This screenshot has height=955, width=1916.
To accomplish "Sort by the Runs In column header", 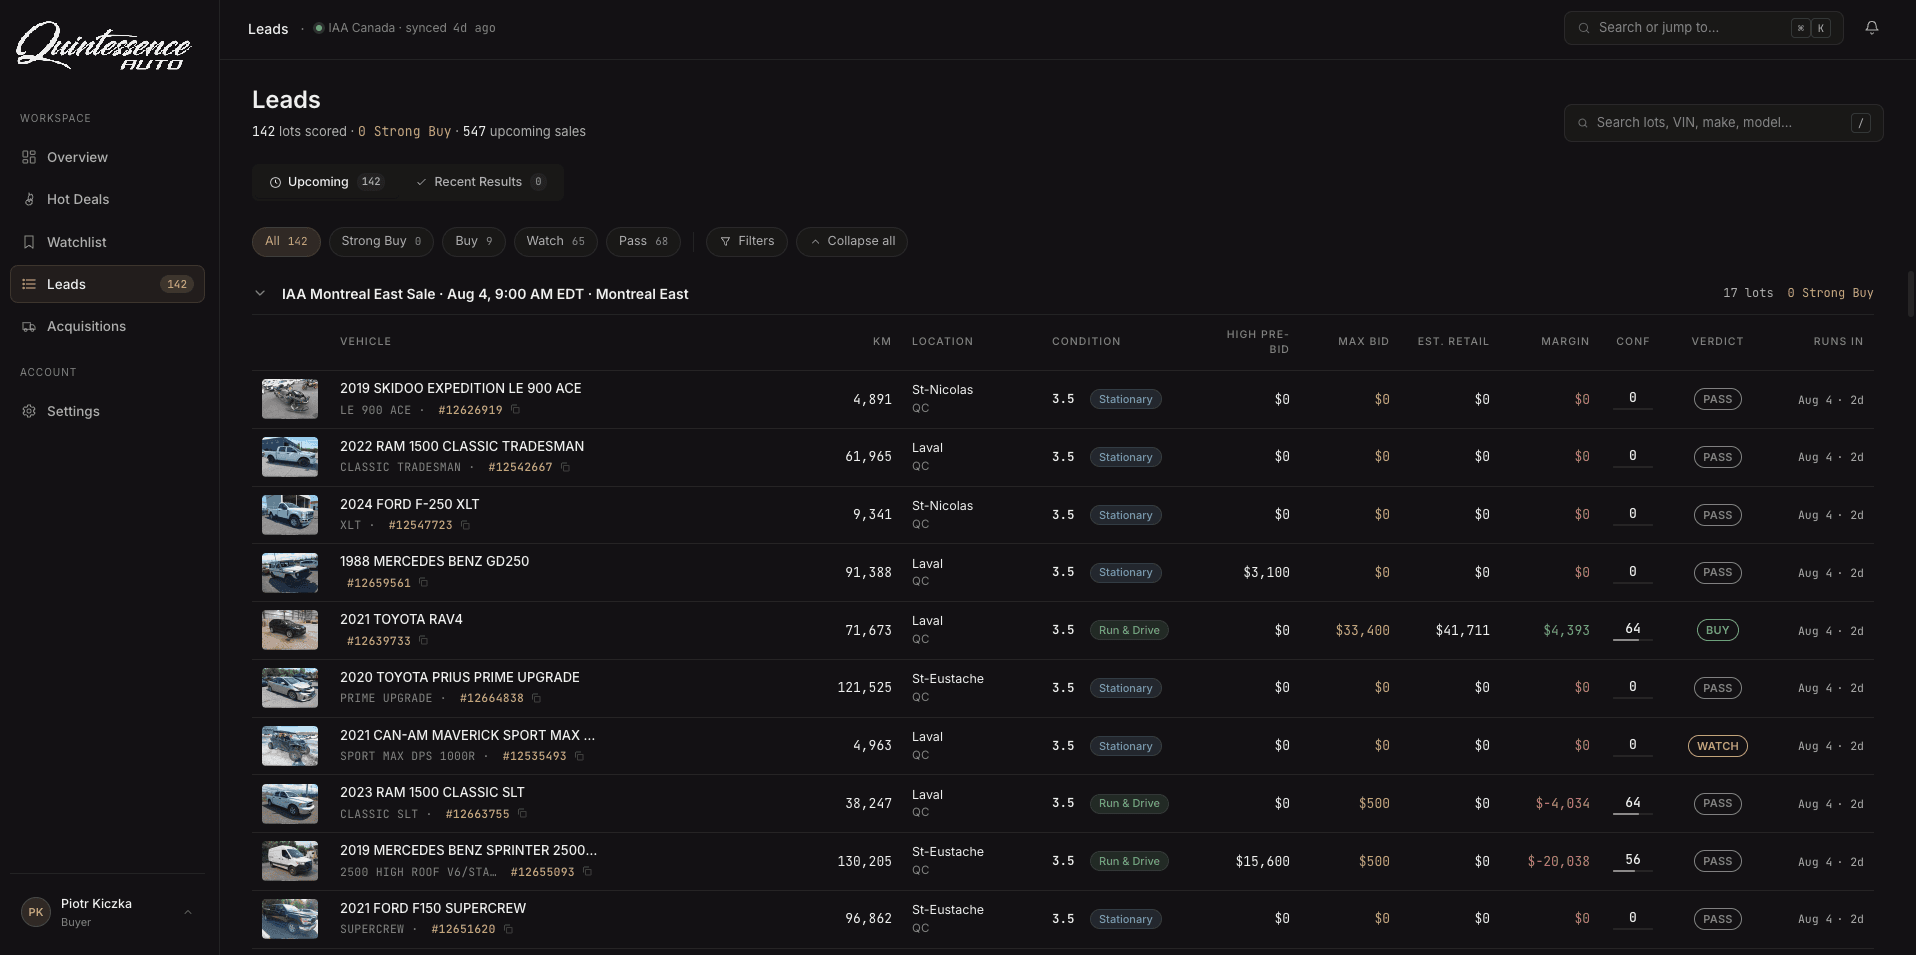I will [x=1838, y=342].
